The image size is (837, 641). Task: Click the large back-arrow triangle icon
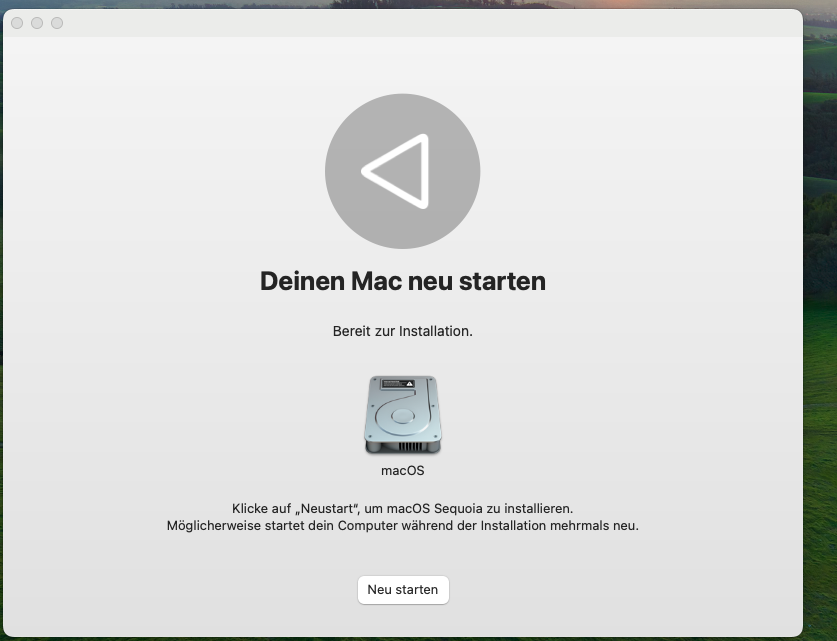coord(398,171)
